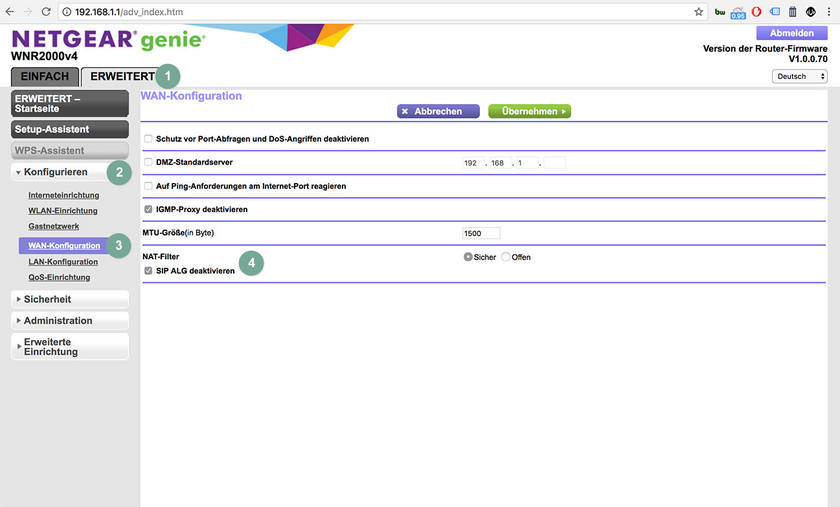The height and width of the screenshot is (507, 840).
Task: Click the MTU-Größe (in Byte) label
Action: click(178, 233)
